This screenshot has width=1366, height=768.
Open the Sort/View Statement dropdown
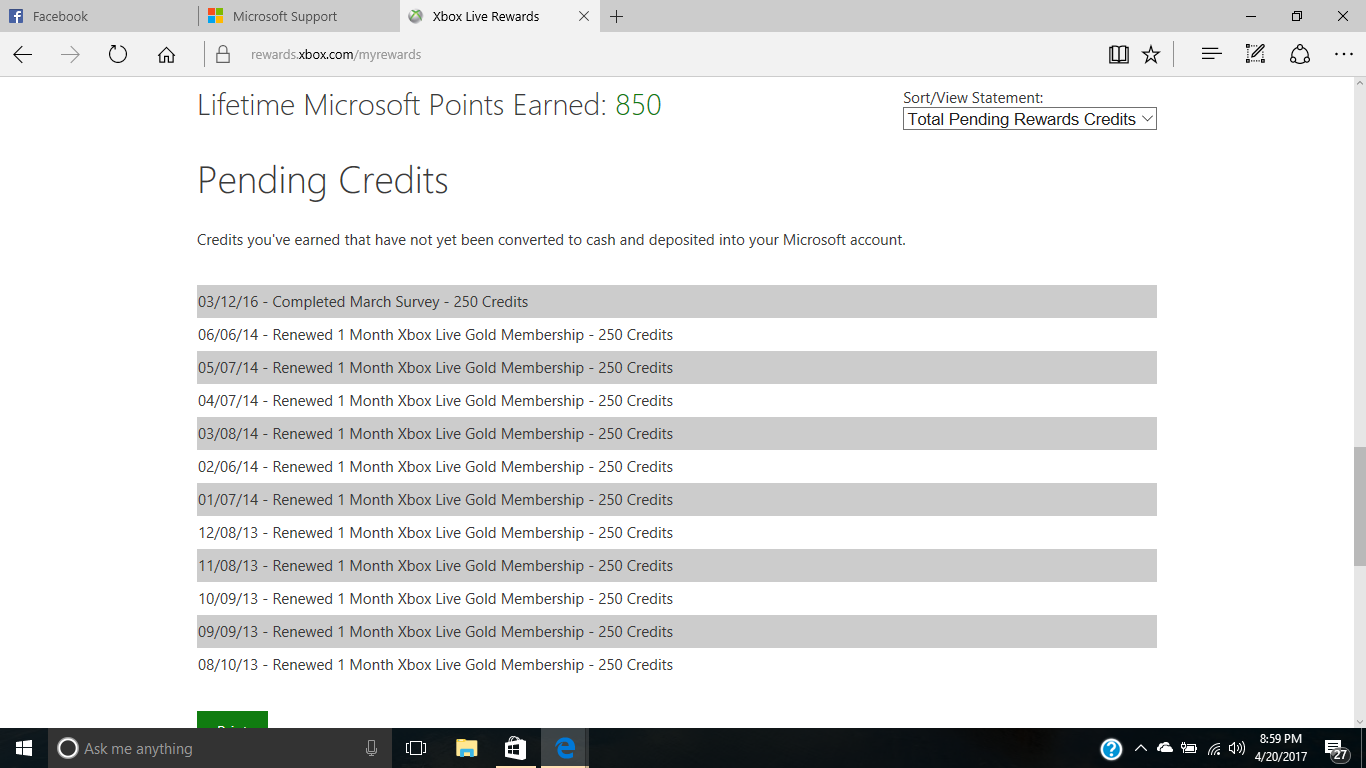point(1029,119)
